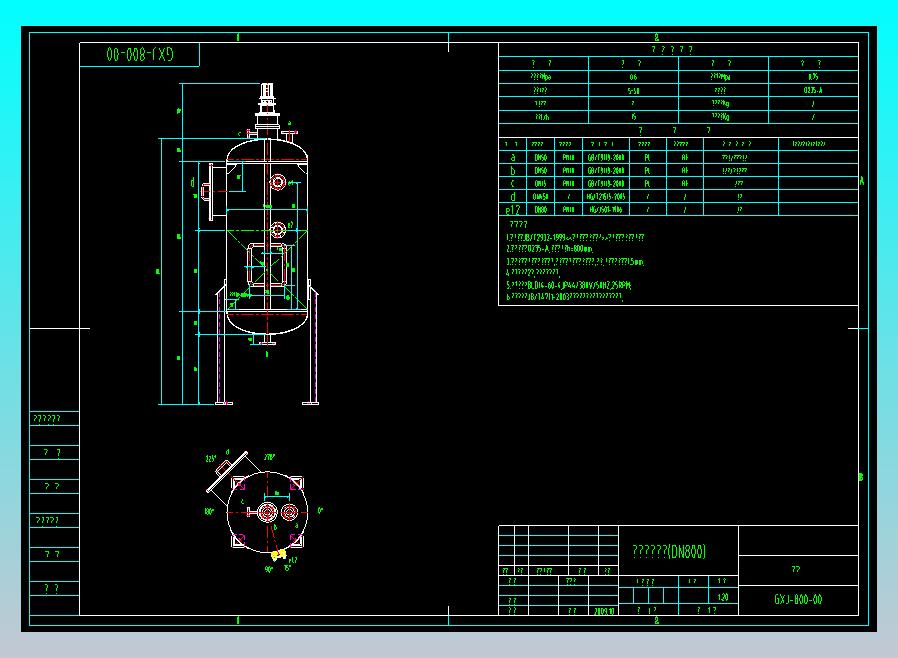
Task: Select technical note line 1 citing JB/T2932-1999
Action: pos(574,237)
